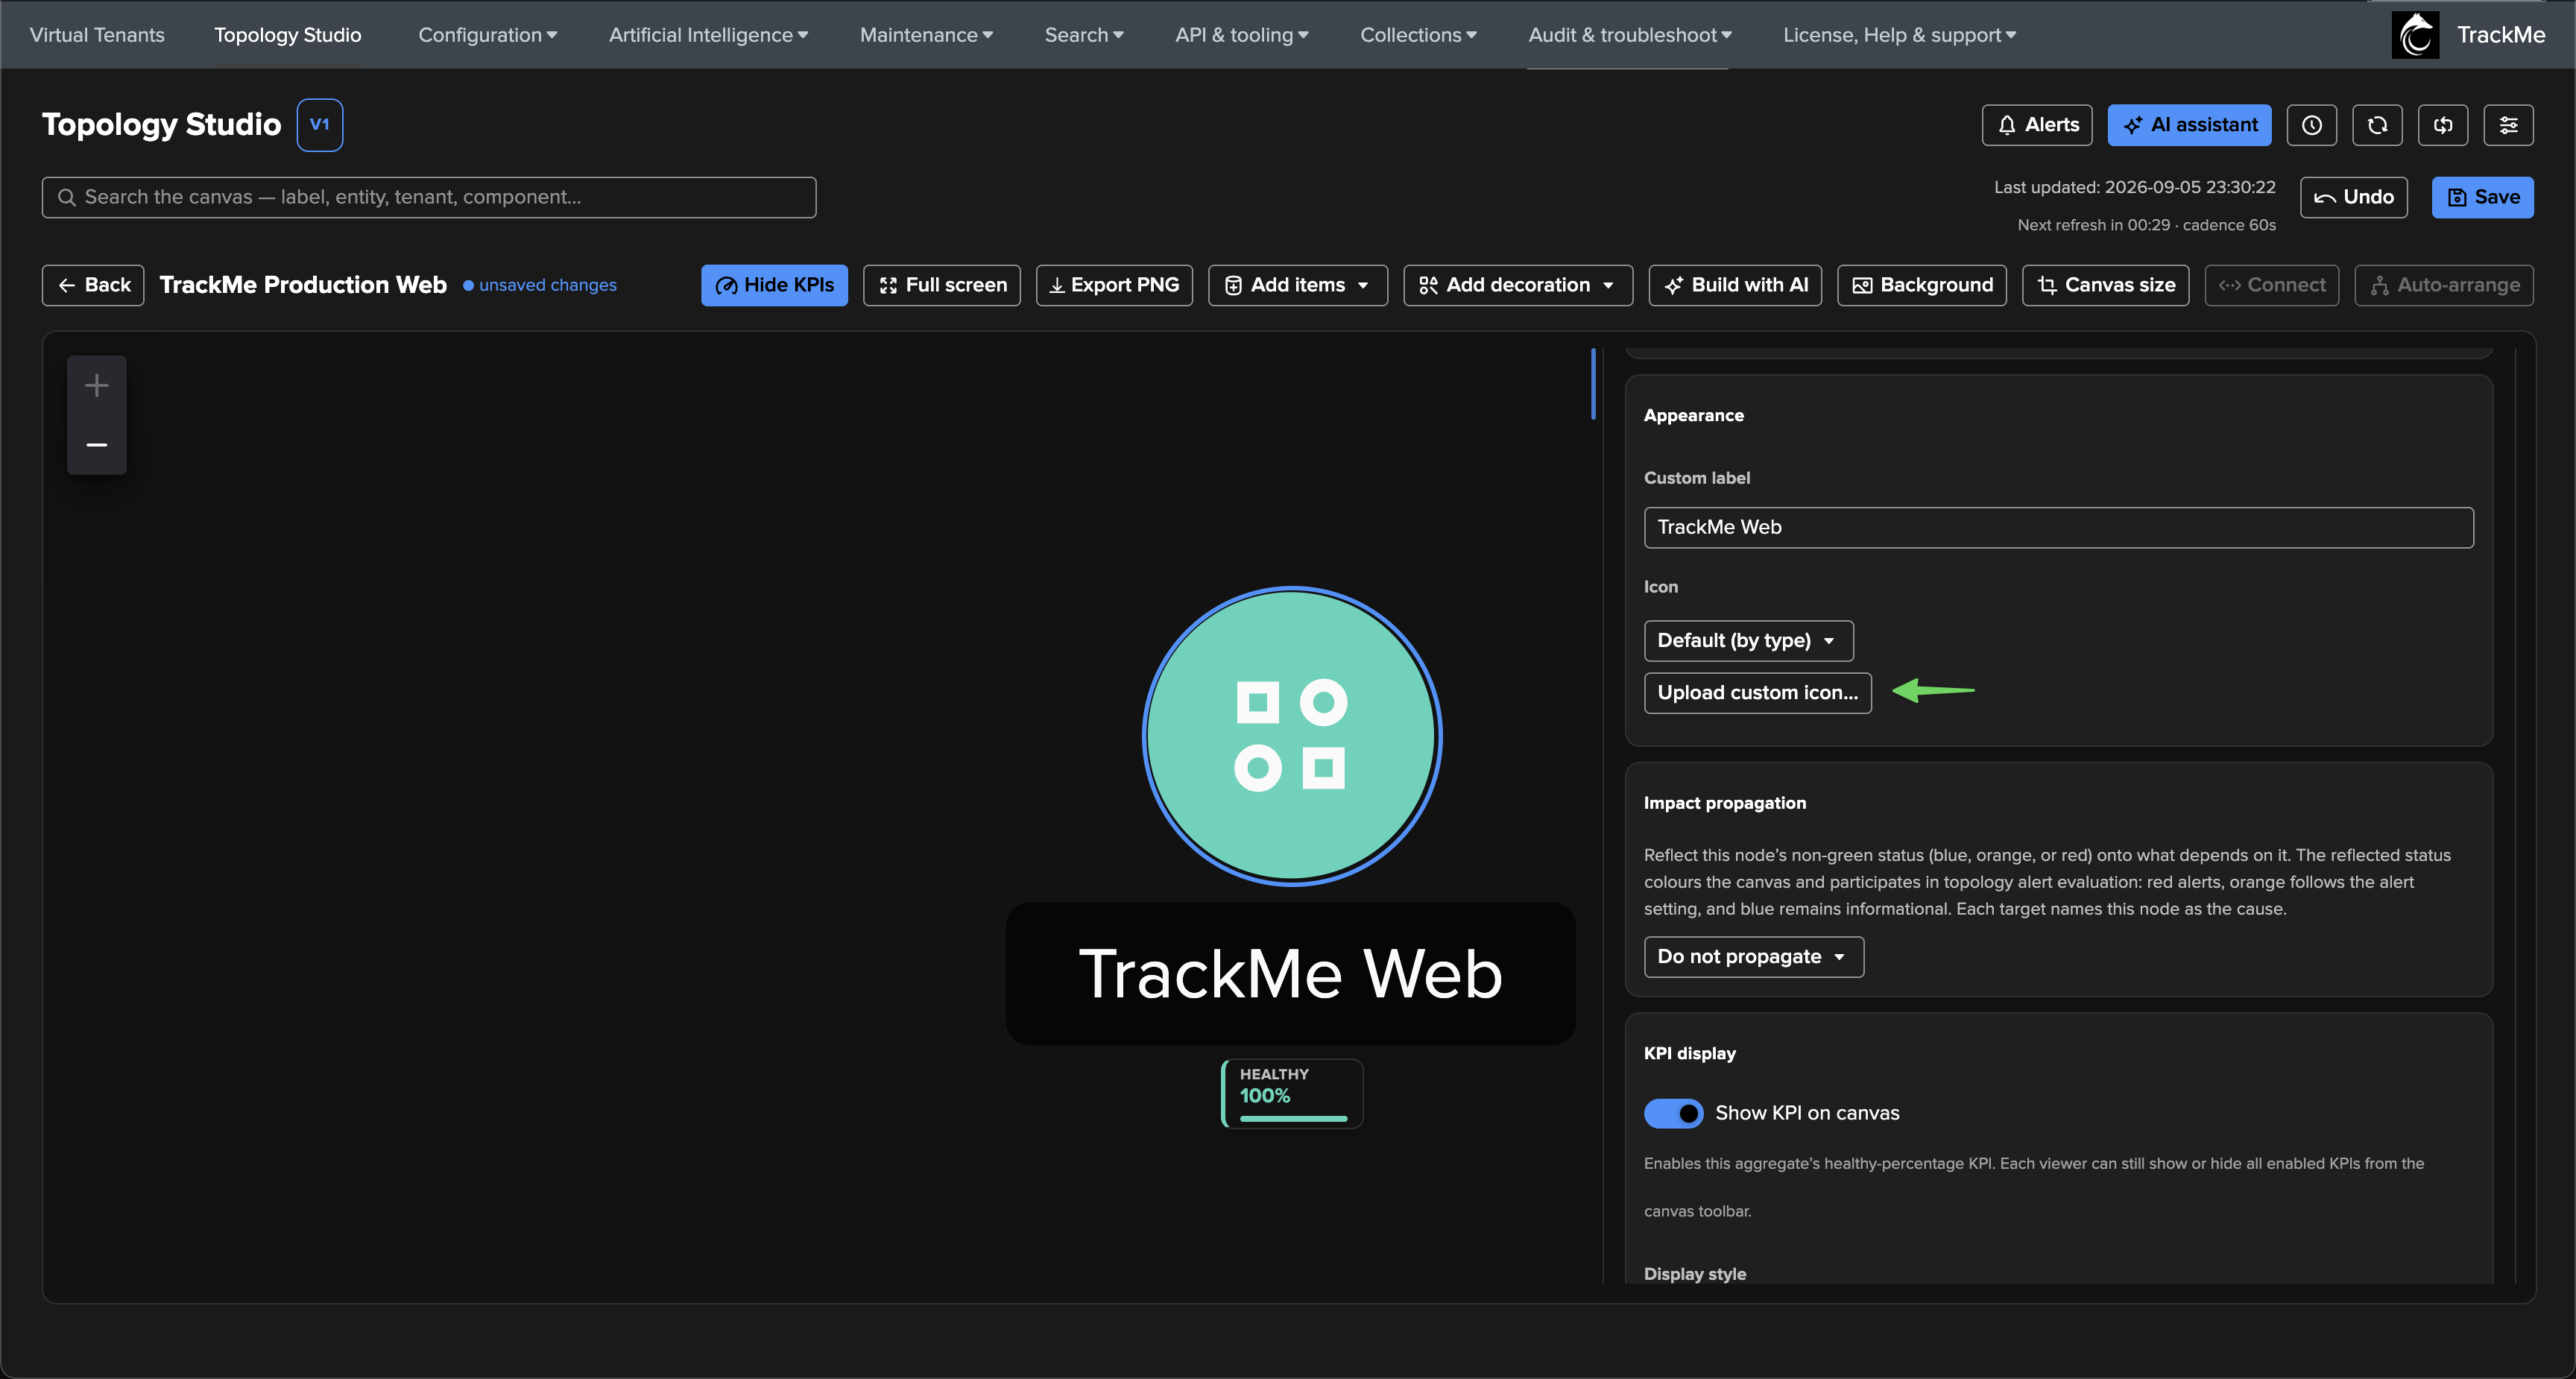Click the Upload custom icon... button
The image size is (2576, 1379).
(1757, 693)
